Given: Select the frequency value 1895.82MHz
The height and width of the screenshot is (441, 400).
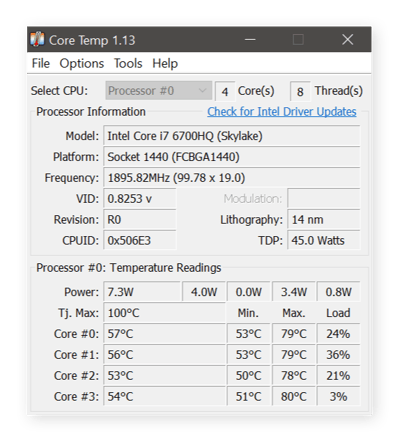Looking at the screenshot, I should (232, 178).
